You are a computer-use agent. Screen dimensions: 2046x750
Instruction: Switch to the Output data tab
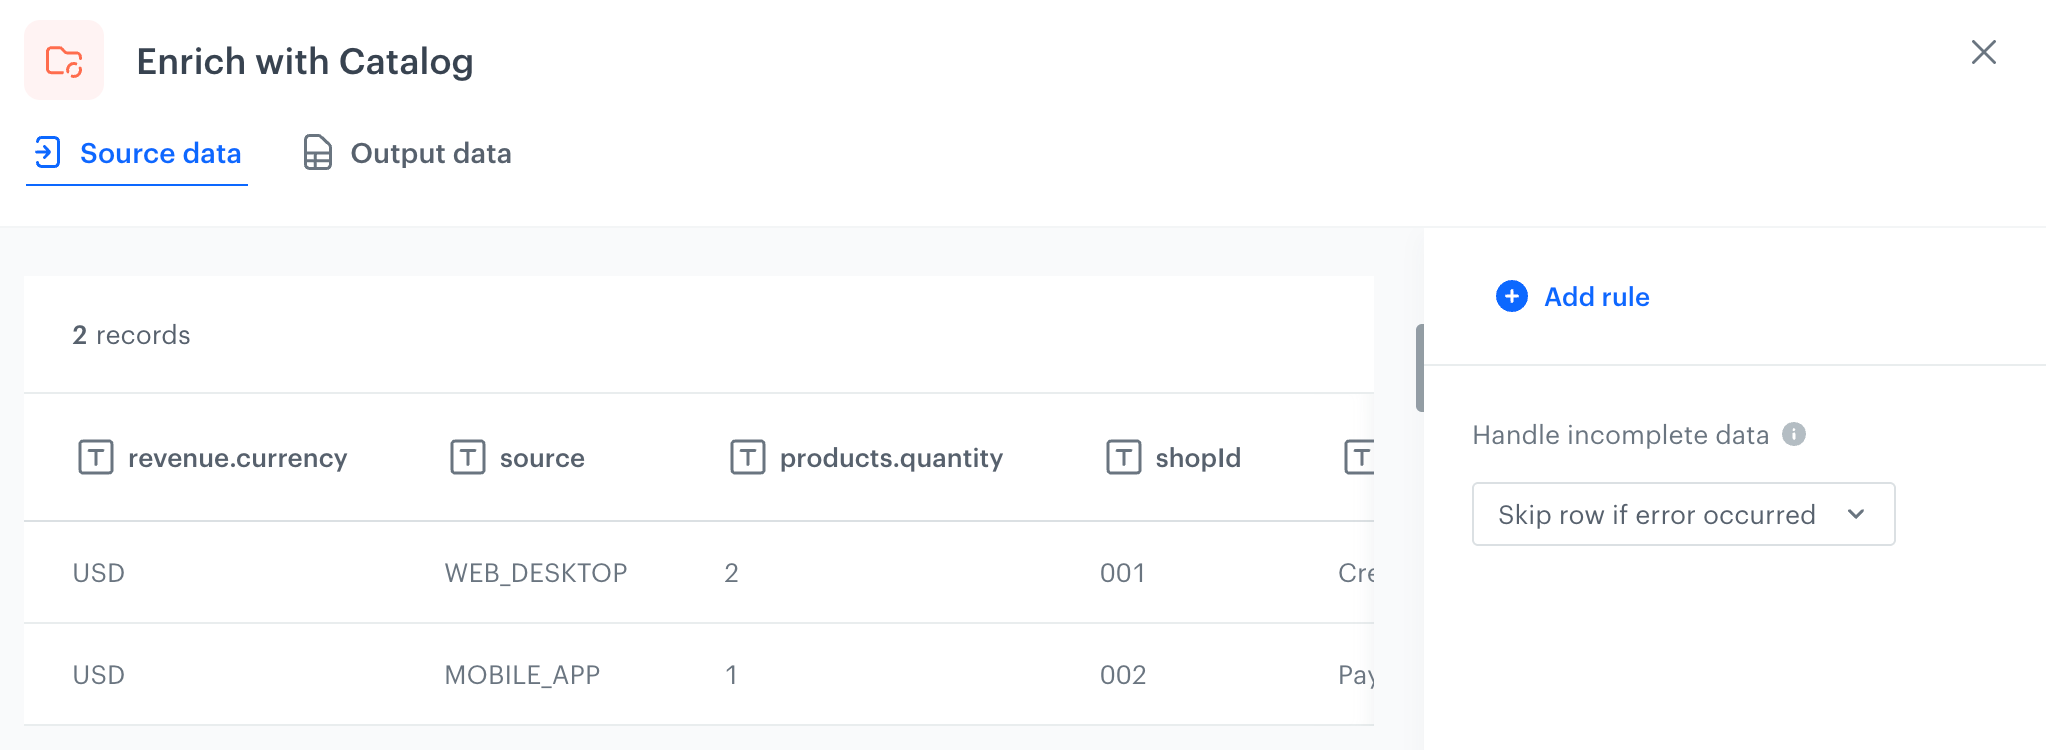pyautogui.click(x=430, y=153)
